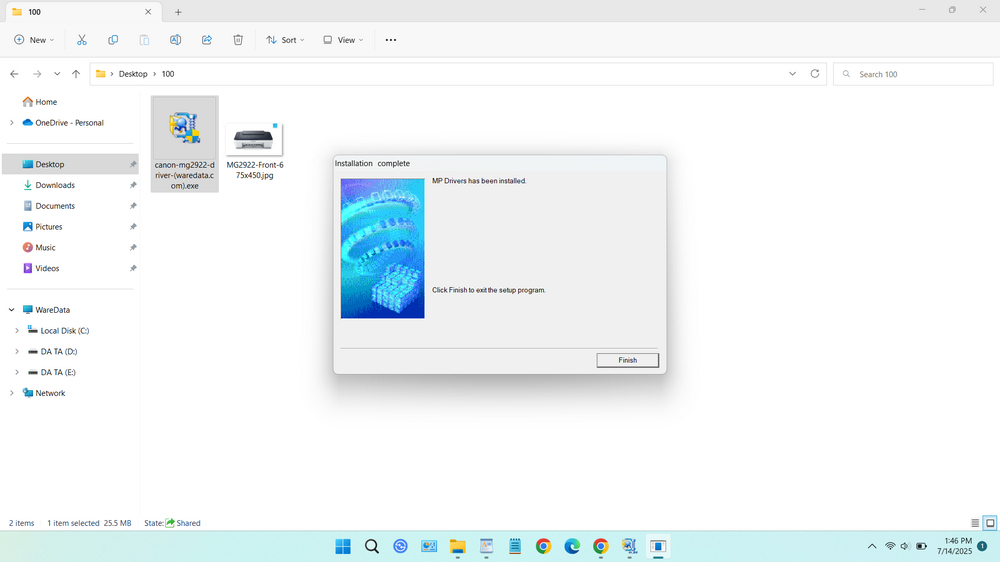This screenshot has width=1000, height=562.
Task: Select the canon-mg2922-driver exe file
Action: point(185,144)
